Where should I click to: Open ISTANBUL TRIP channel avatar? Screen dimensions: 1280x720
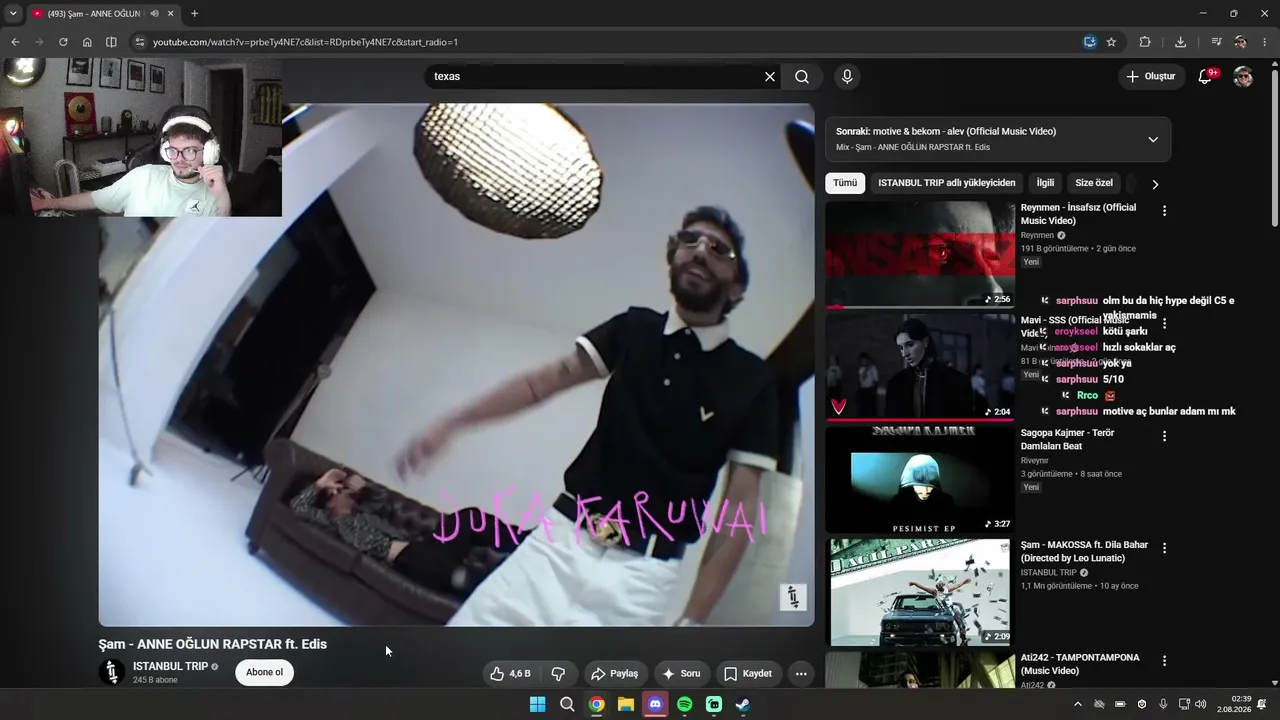point(112,672)
